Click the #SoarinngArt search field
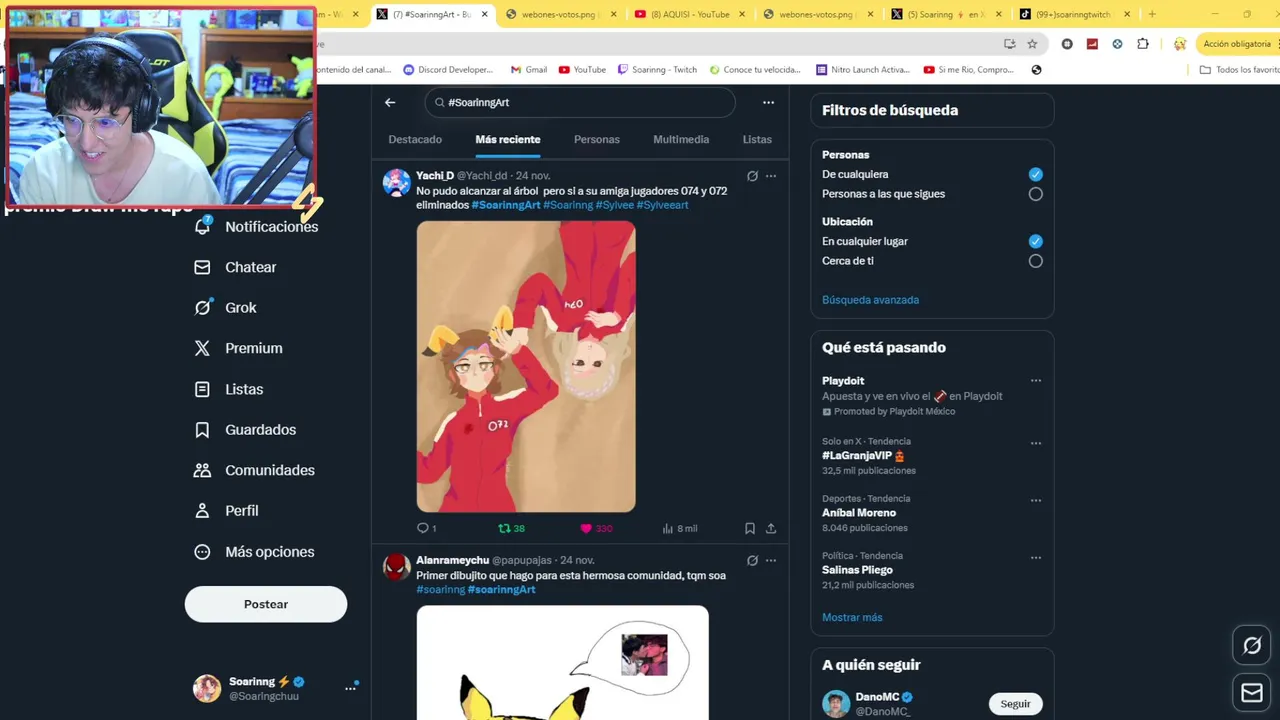 pos(580,102)
